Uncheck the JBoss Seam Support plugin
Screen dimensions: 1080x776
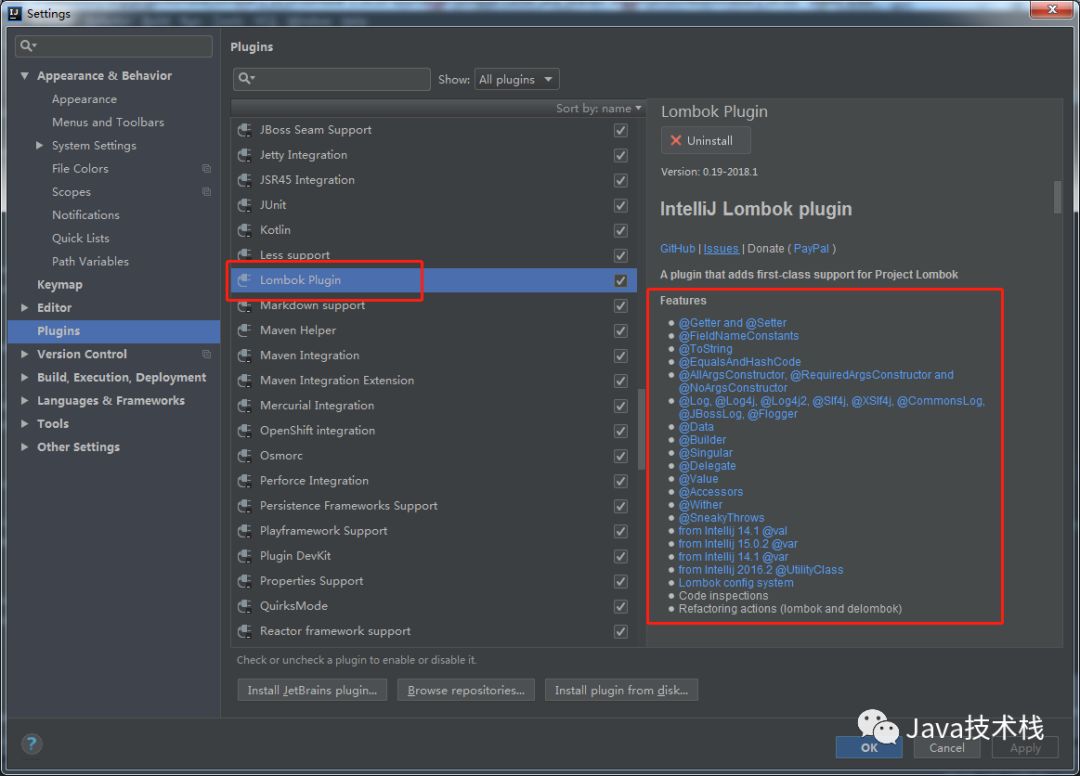pos(621,130)
